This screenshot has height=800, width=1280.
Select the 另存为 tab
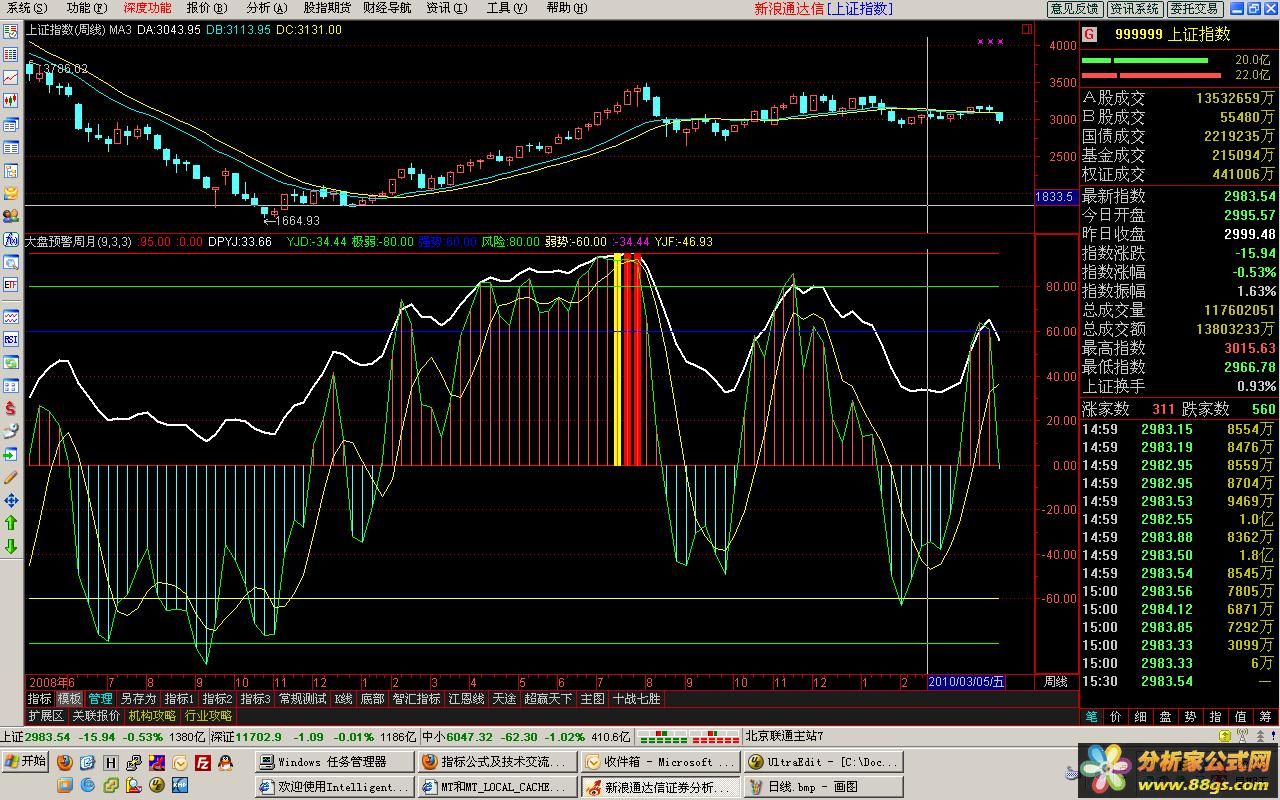click(138, 699)
